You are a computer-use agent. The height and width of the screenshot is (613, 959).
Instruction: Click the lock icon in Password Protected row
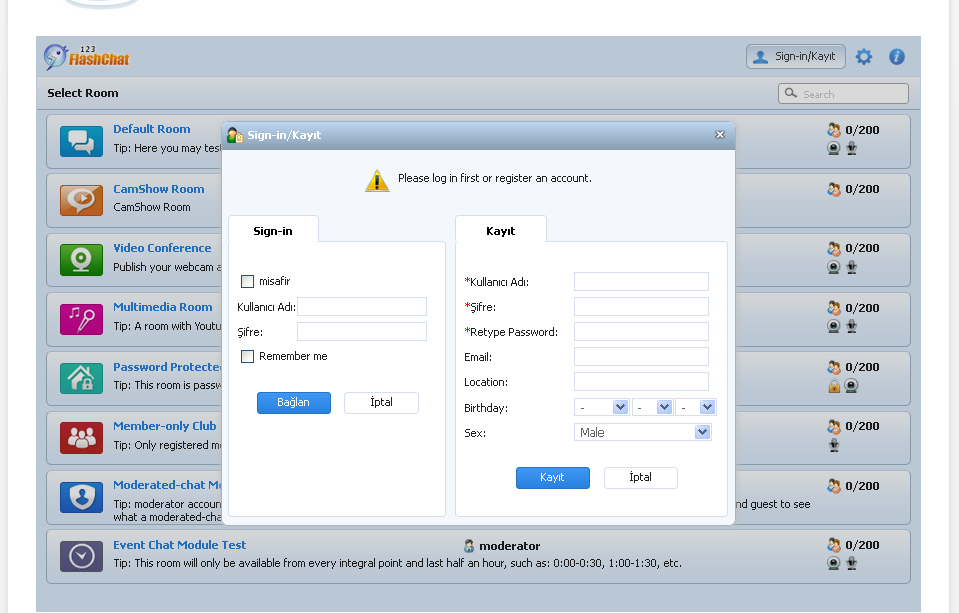click(x=834, y=386)
